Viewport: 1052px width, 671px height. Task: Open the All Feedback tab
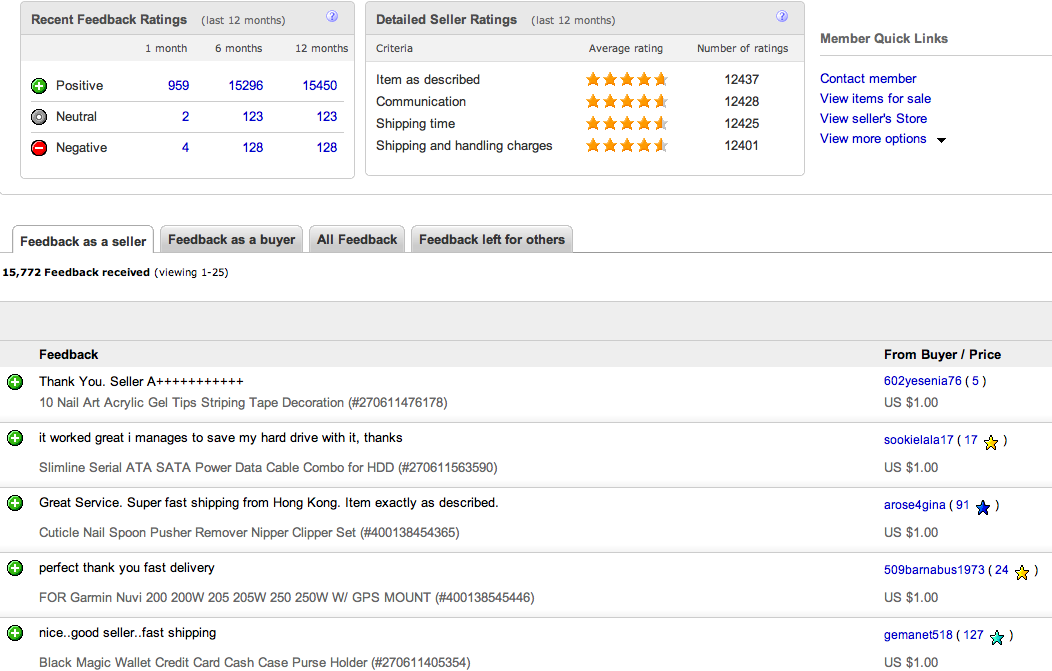357,240
